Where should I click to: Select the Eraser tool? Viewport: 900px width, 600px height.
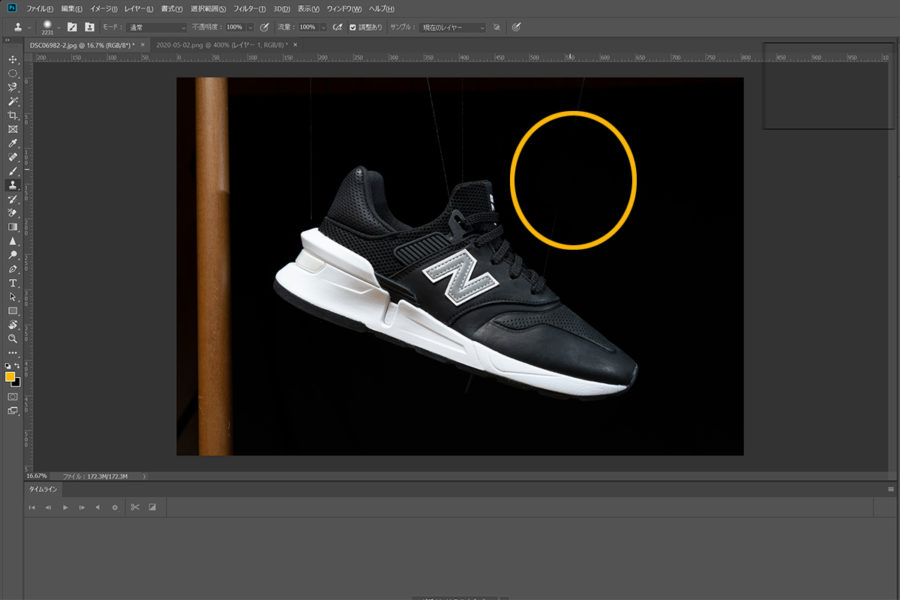[13, 213]
